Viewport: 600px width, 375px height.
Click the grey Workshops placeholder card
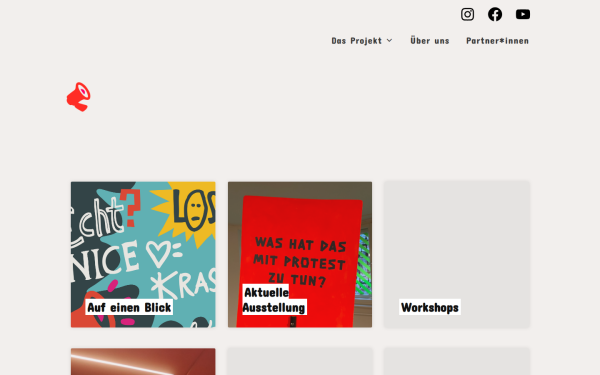coord(457,254)
